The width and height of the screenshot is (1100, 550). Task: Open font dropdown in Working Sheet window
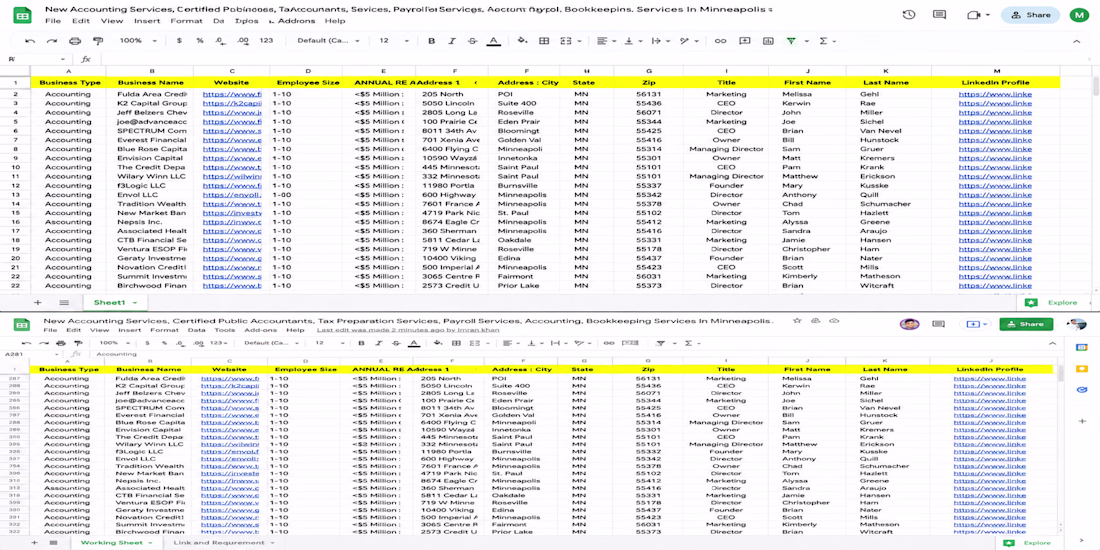click(x=271, y=343)
